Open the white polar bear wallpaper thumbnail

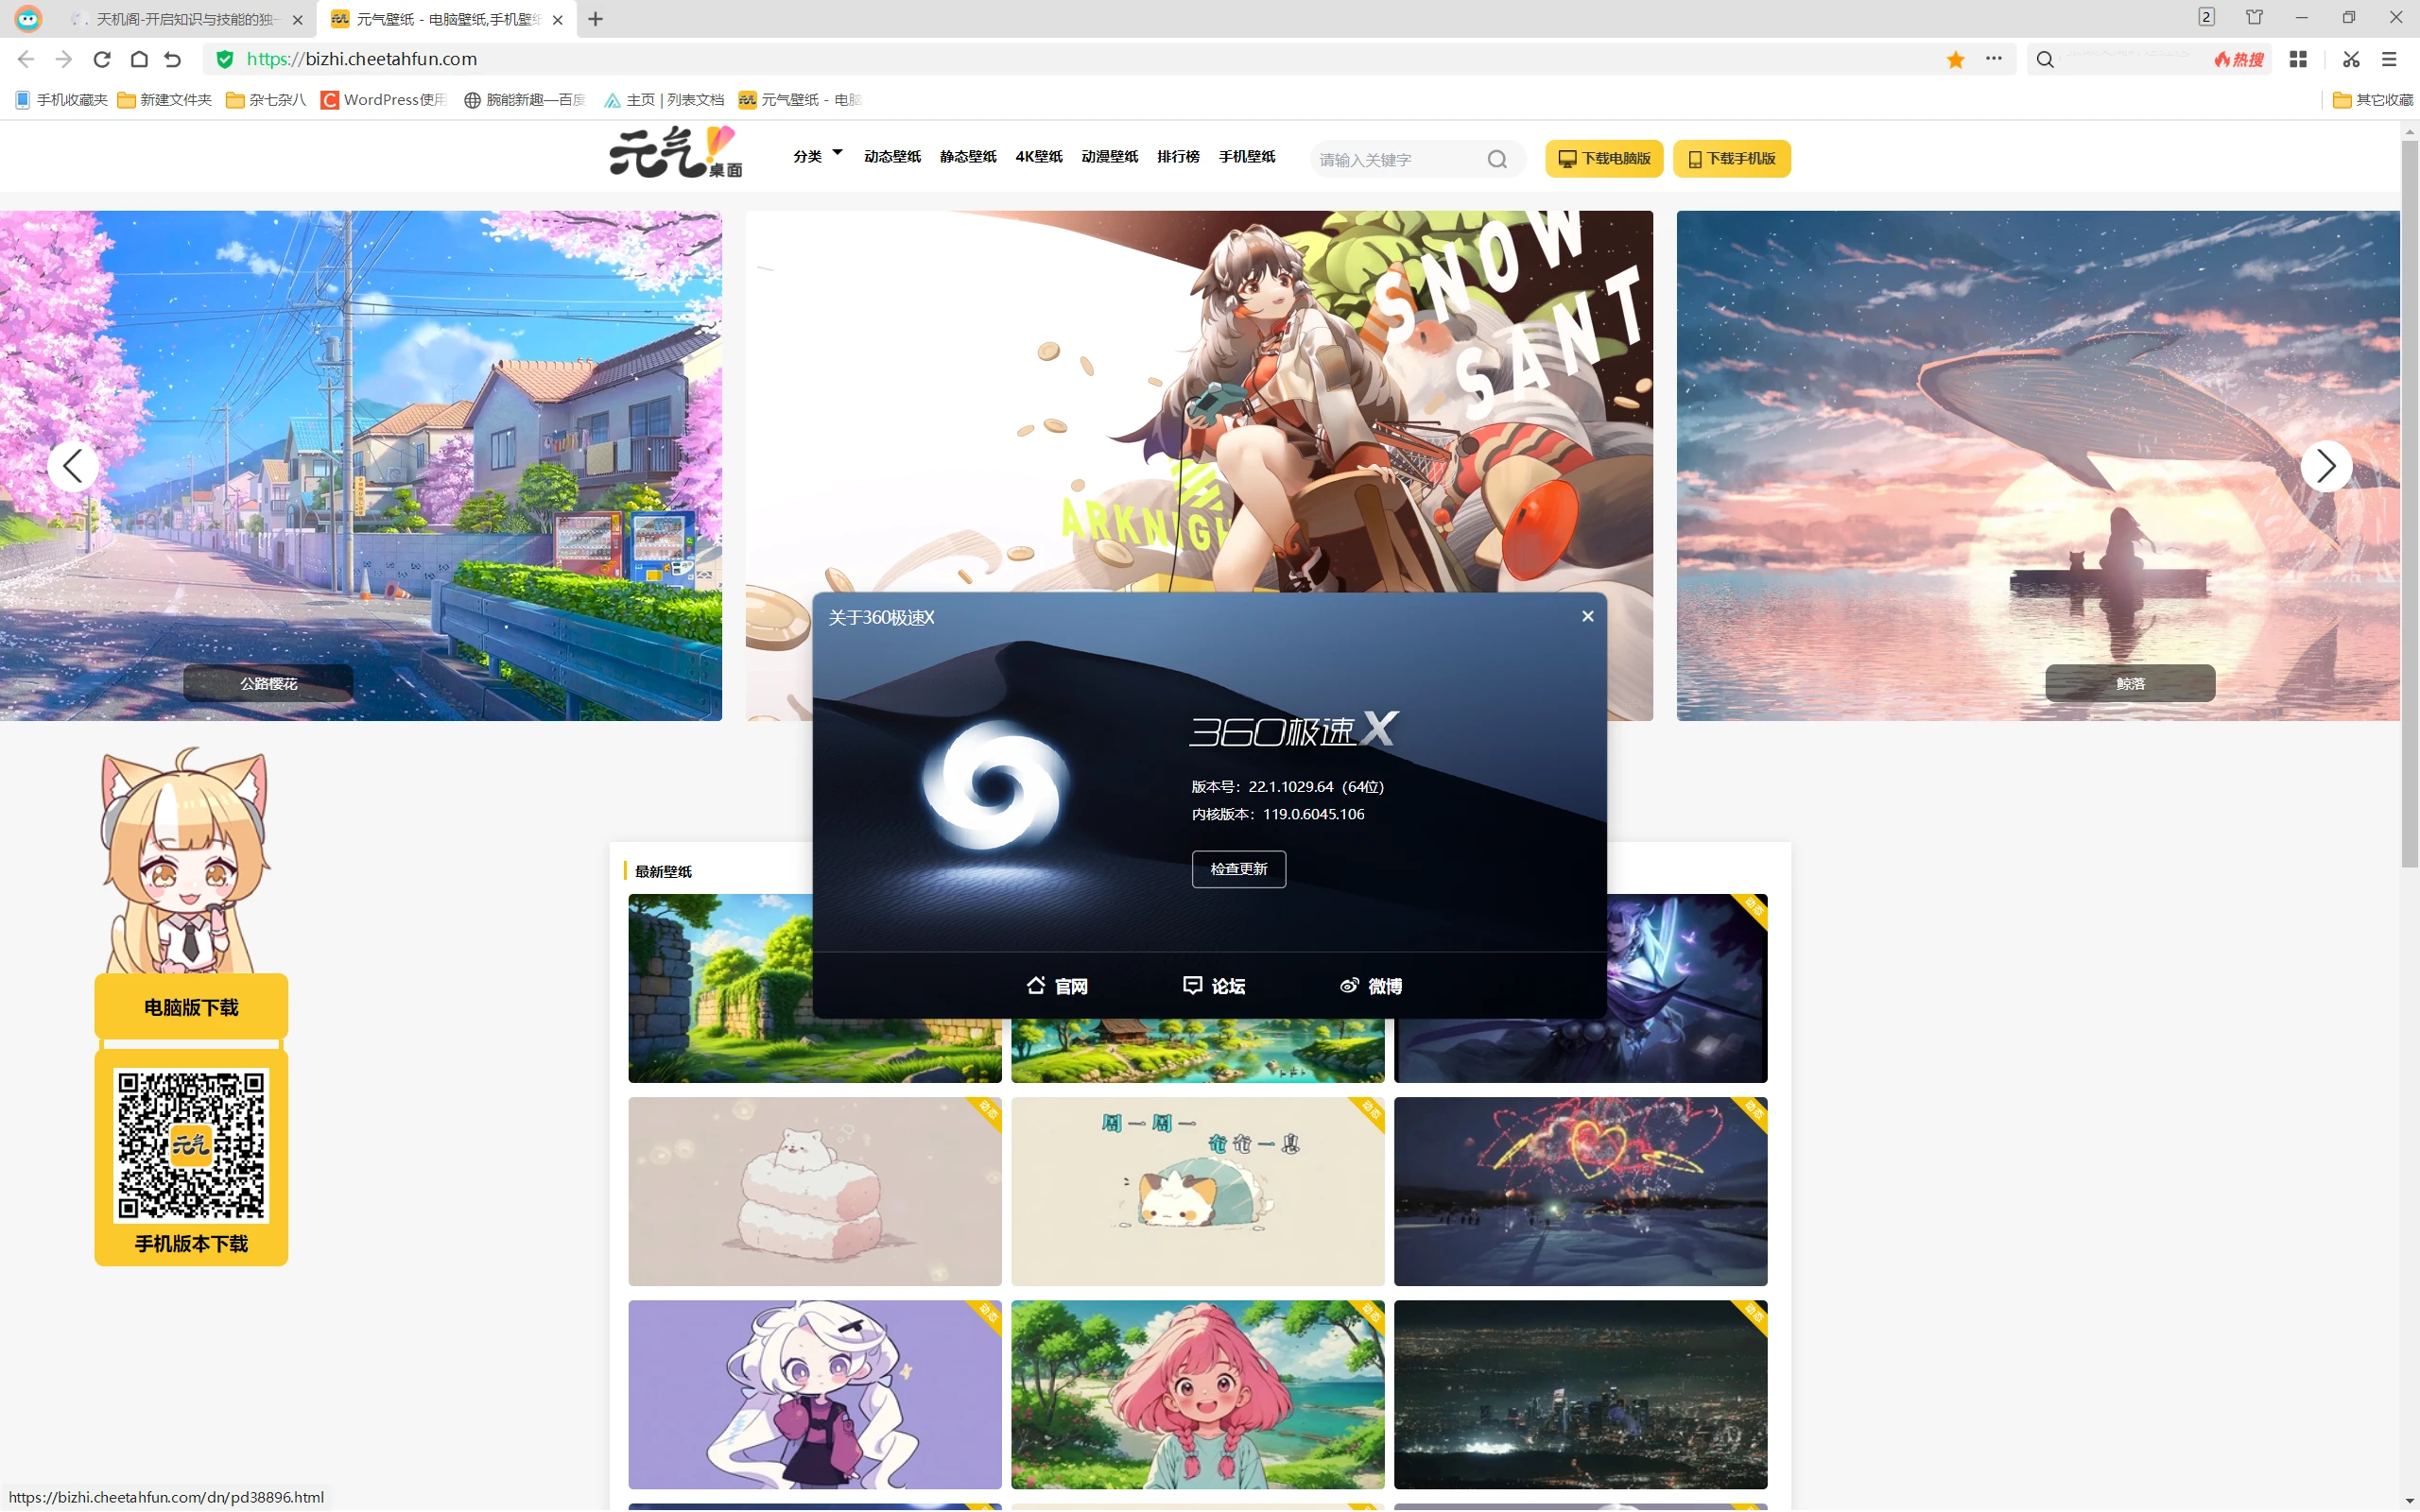815,1191
